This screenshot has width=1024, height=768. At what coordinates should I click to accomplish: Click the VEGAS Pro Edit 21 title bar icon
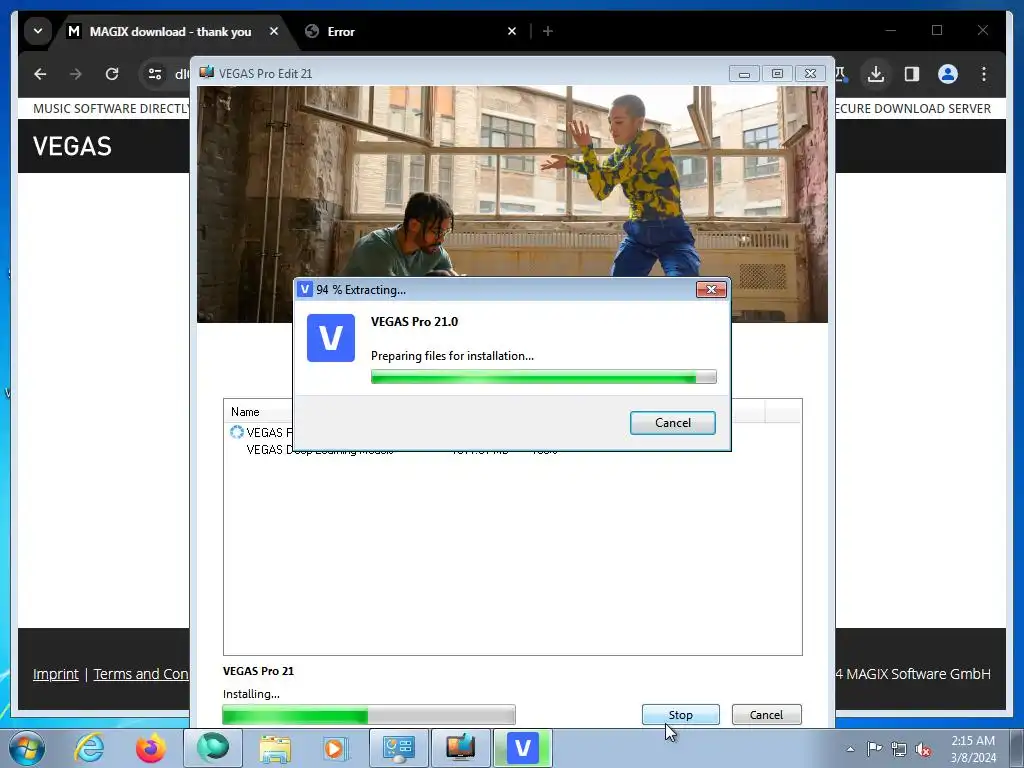coord(206,72)
